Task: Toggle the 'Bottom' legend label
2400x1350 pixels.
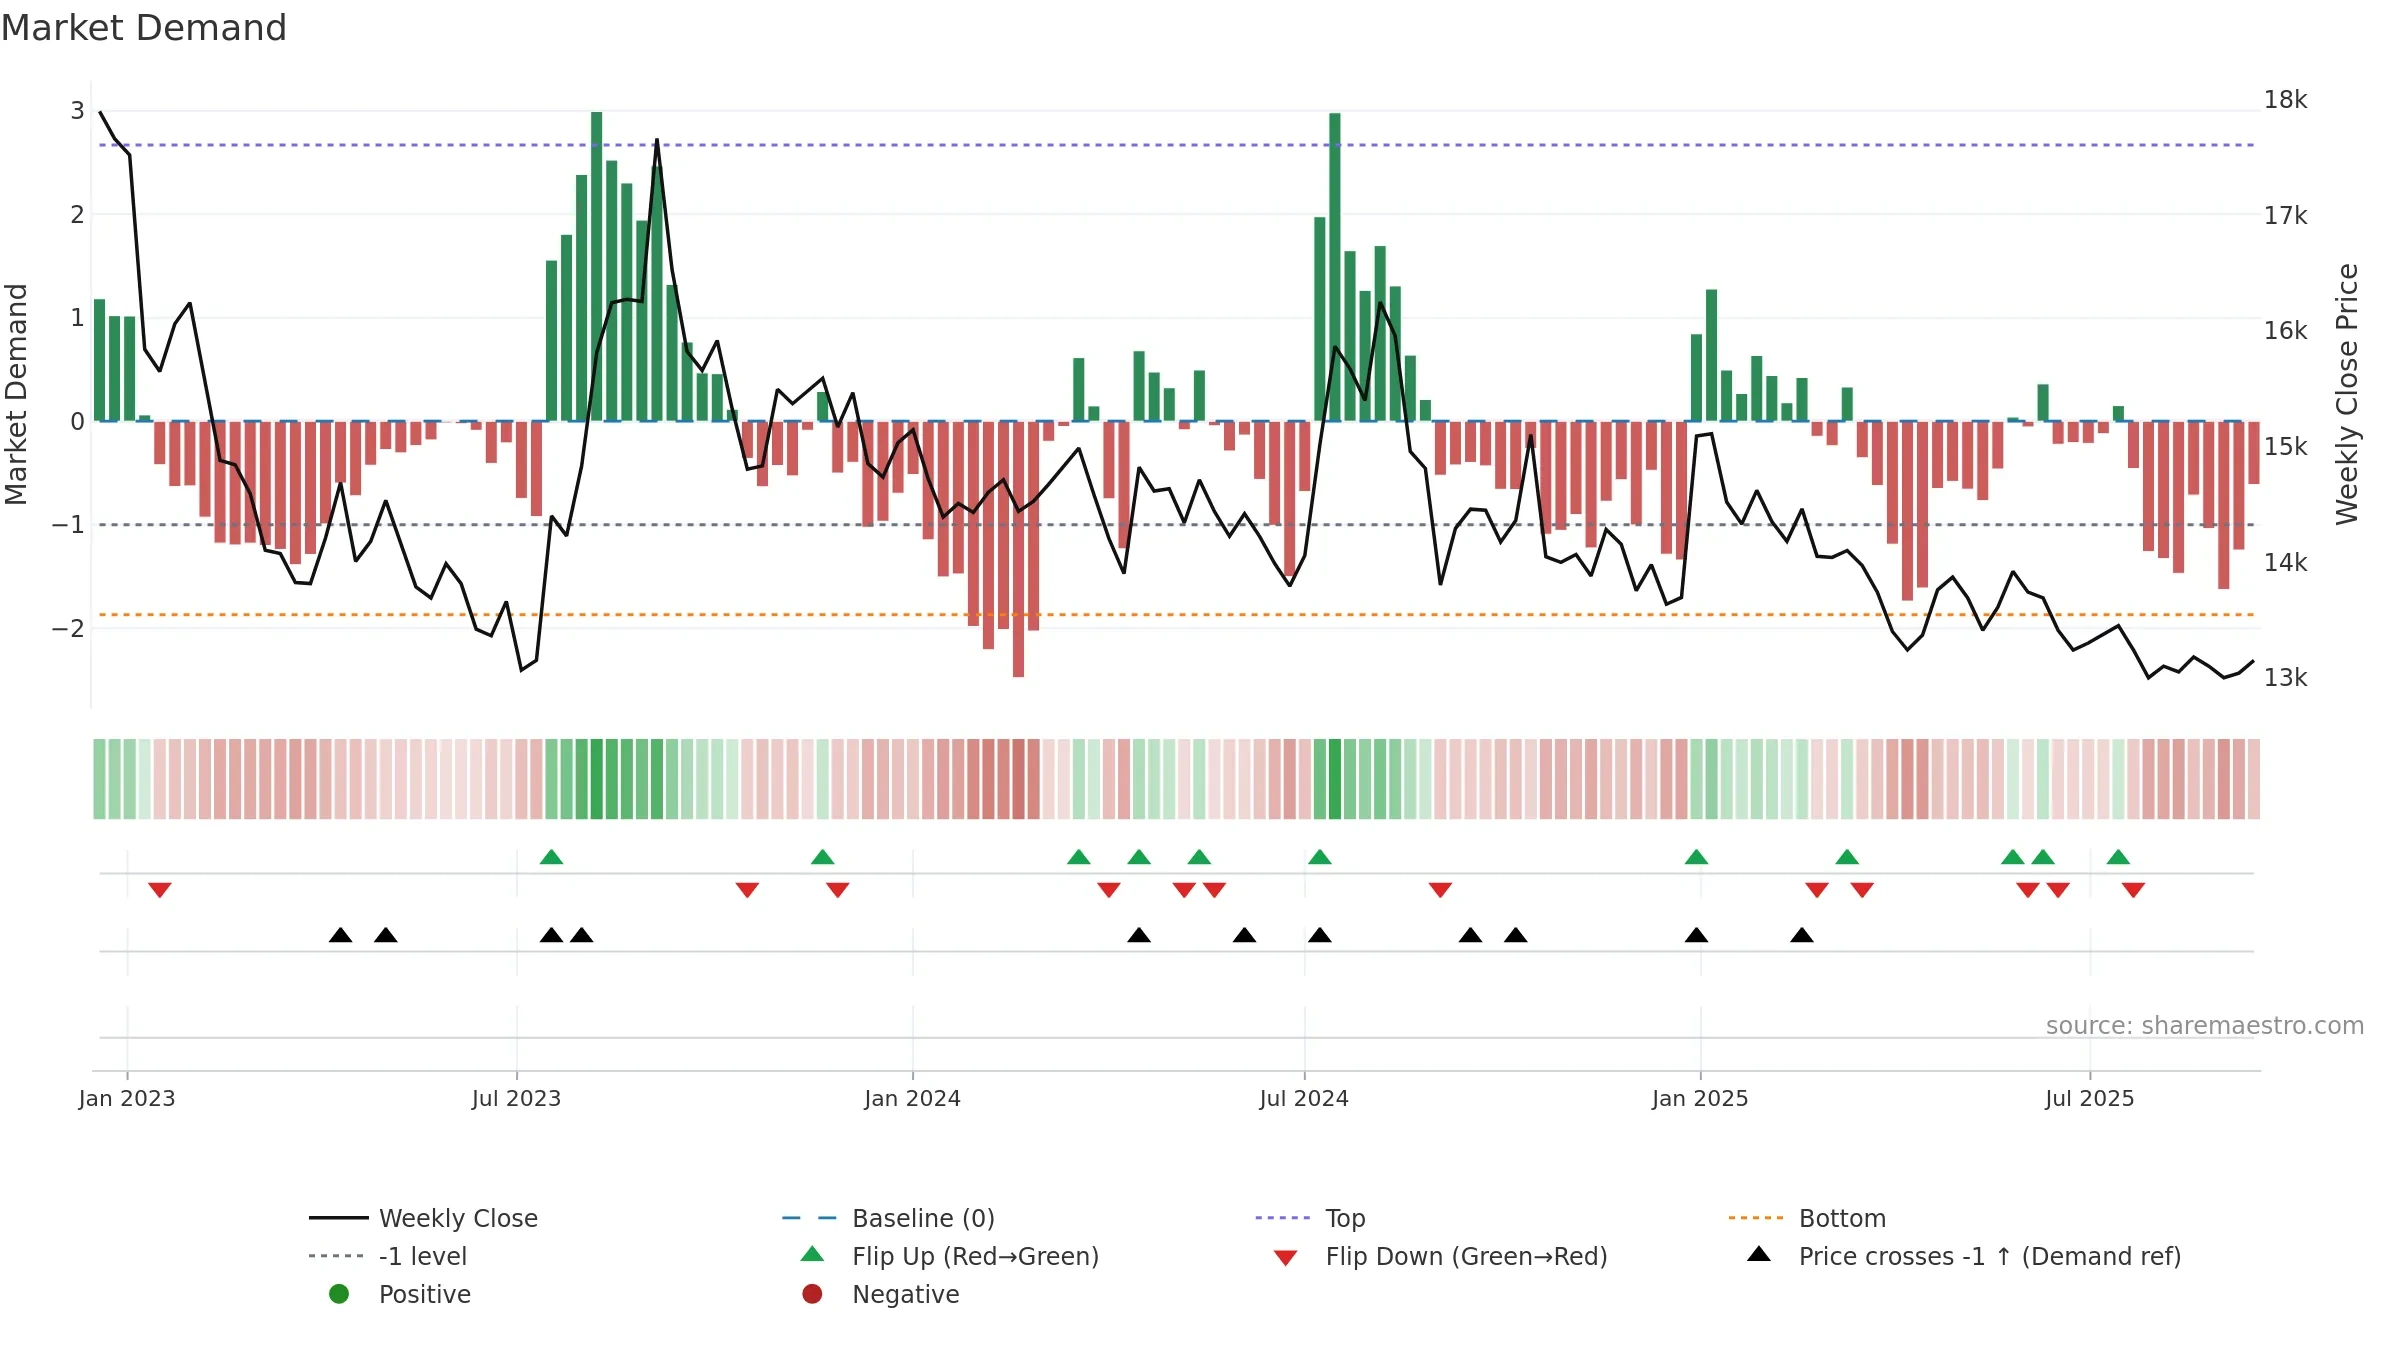Action: (1842, 1218)
